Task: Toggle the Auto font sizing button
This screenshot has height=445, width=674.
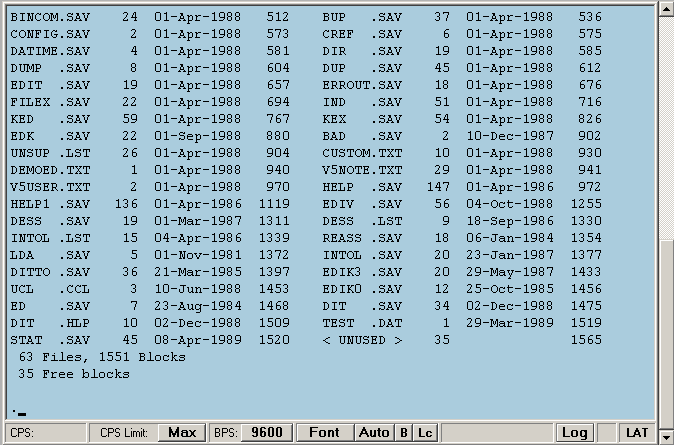Action: pyautogui.click(x=374, y=433)
